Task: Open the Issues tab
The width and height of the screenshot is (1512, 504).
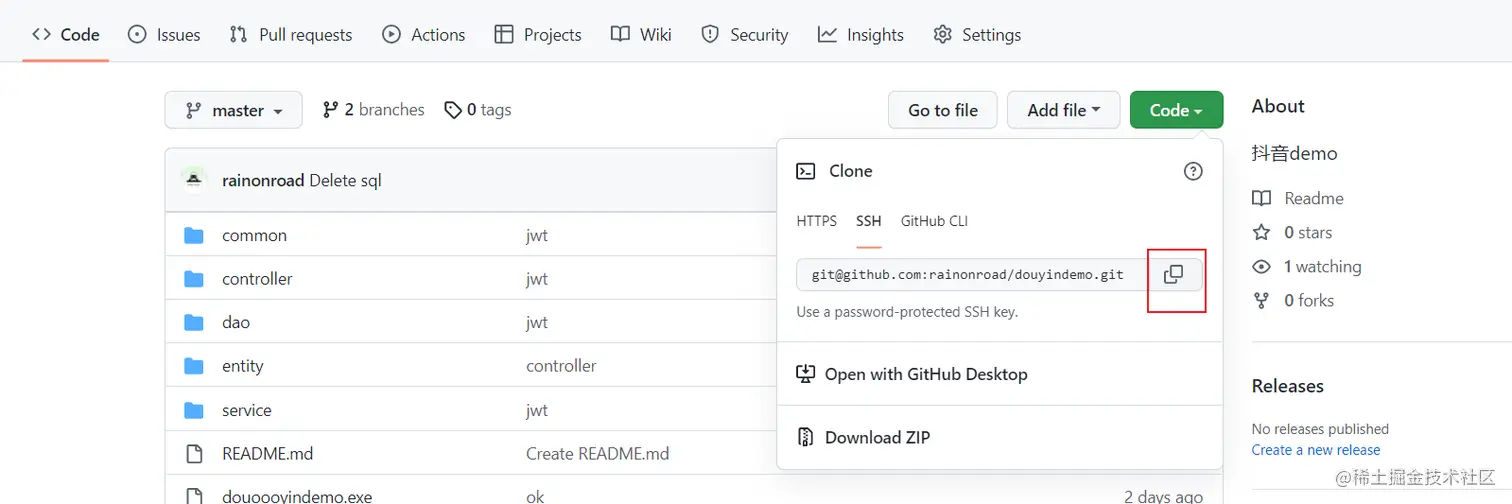Action: [164, 34]
